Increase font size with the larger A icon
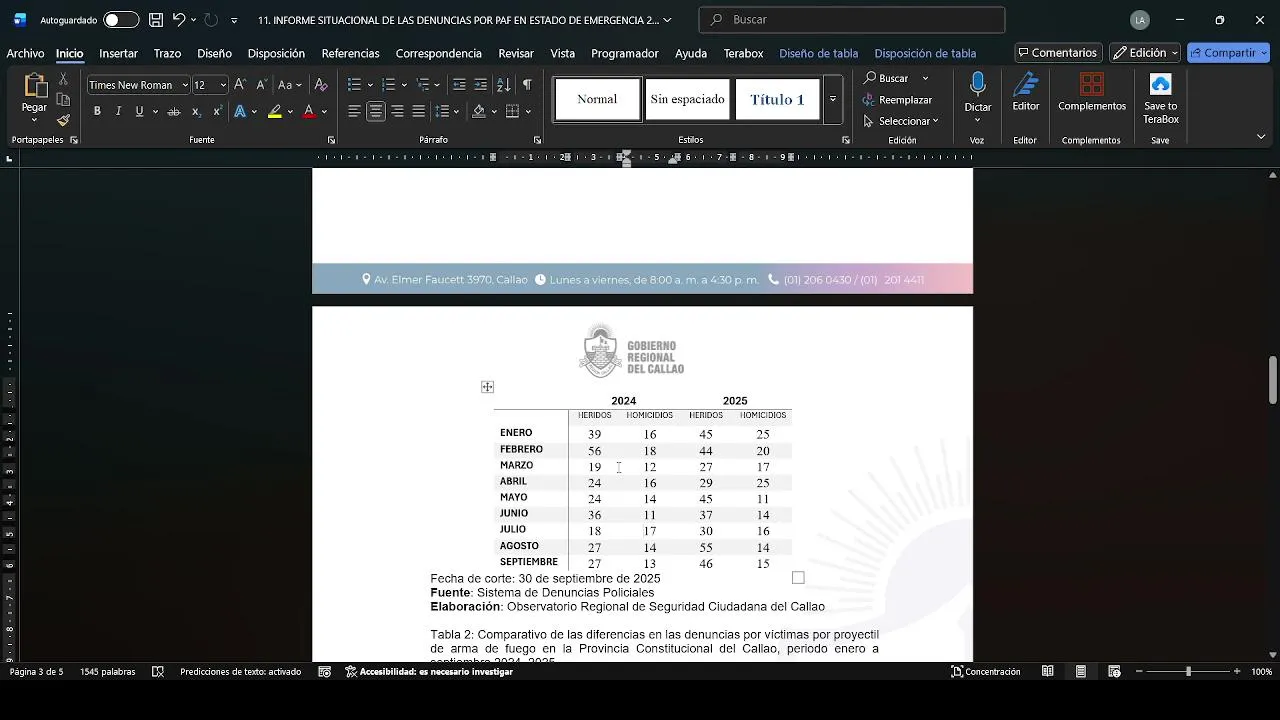1280x720 pixels. click(240, 85)
